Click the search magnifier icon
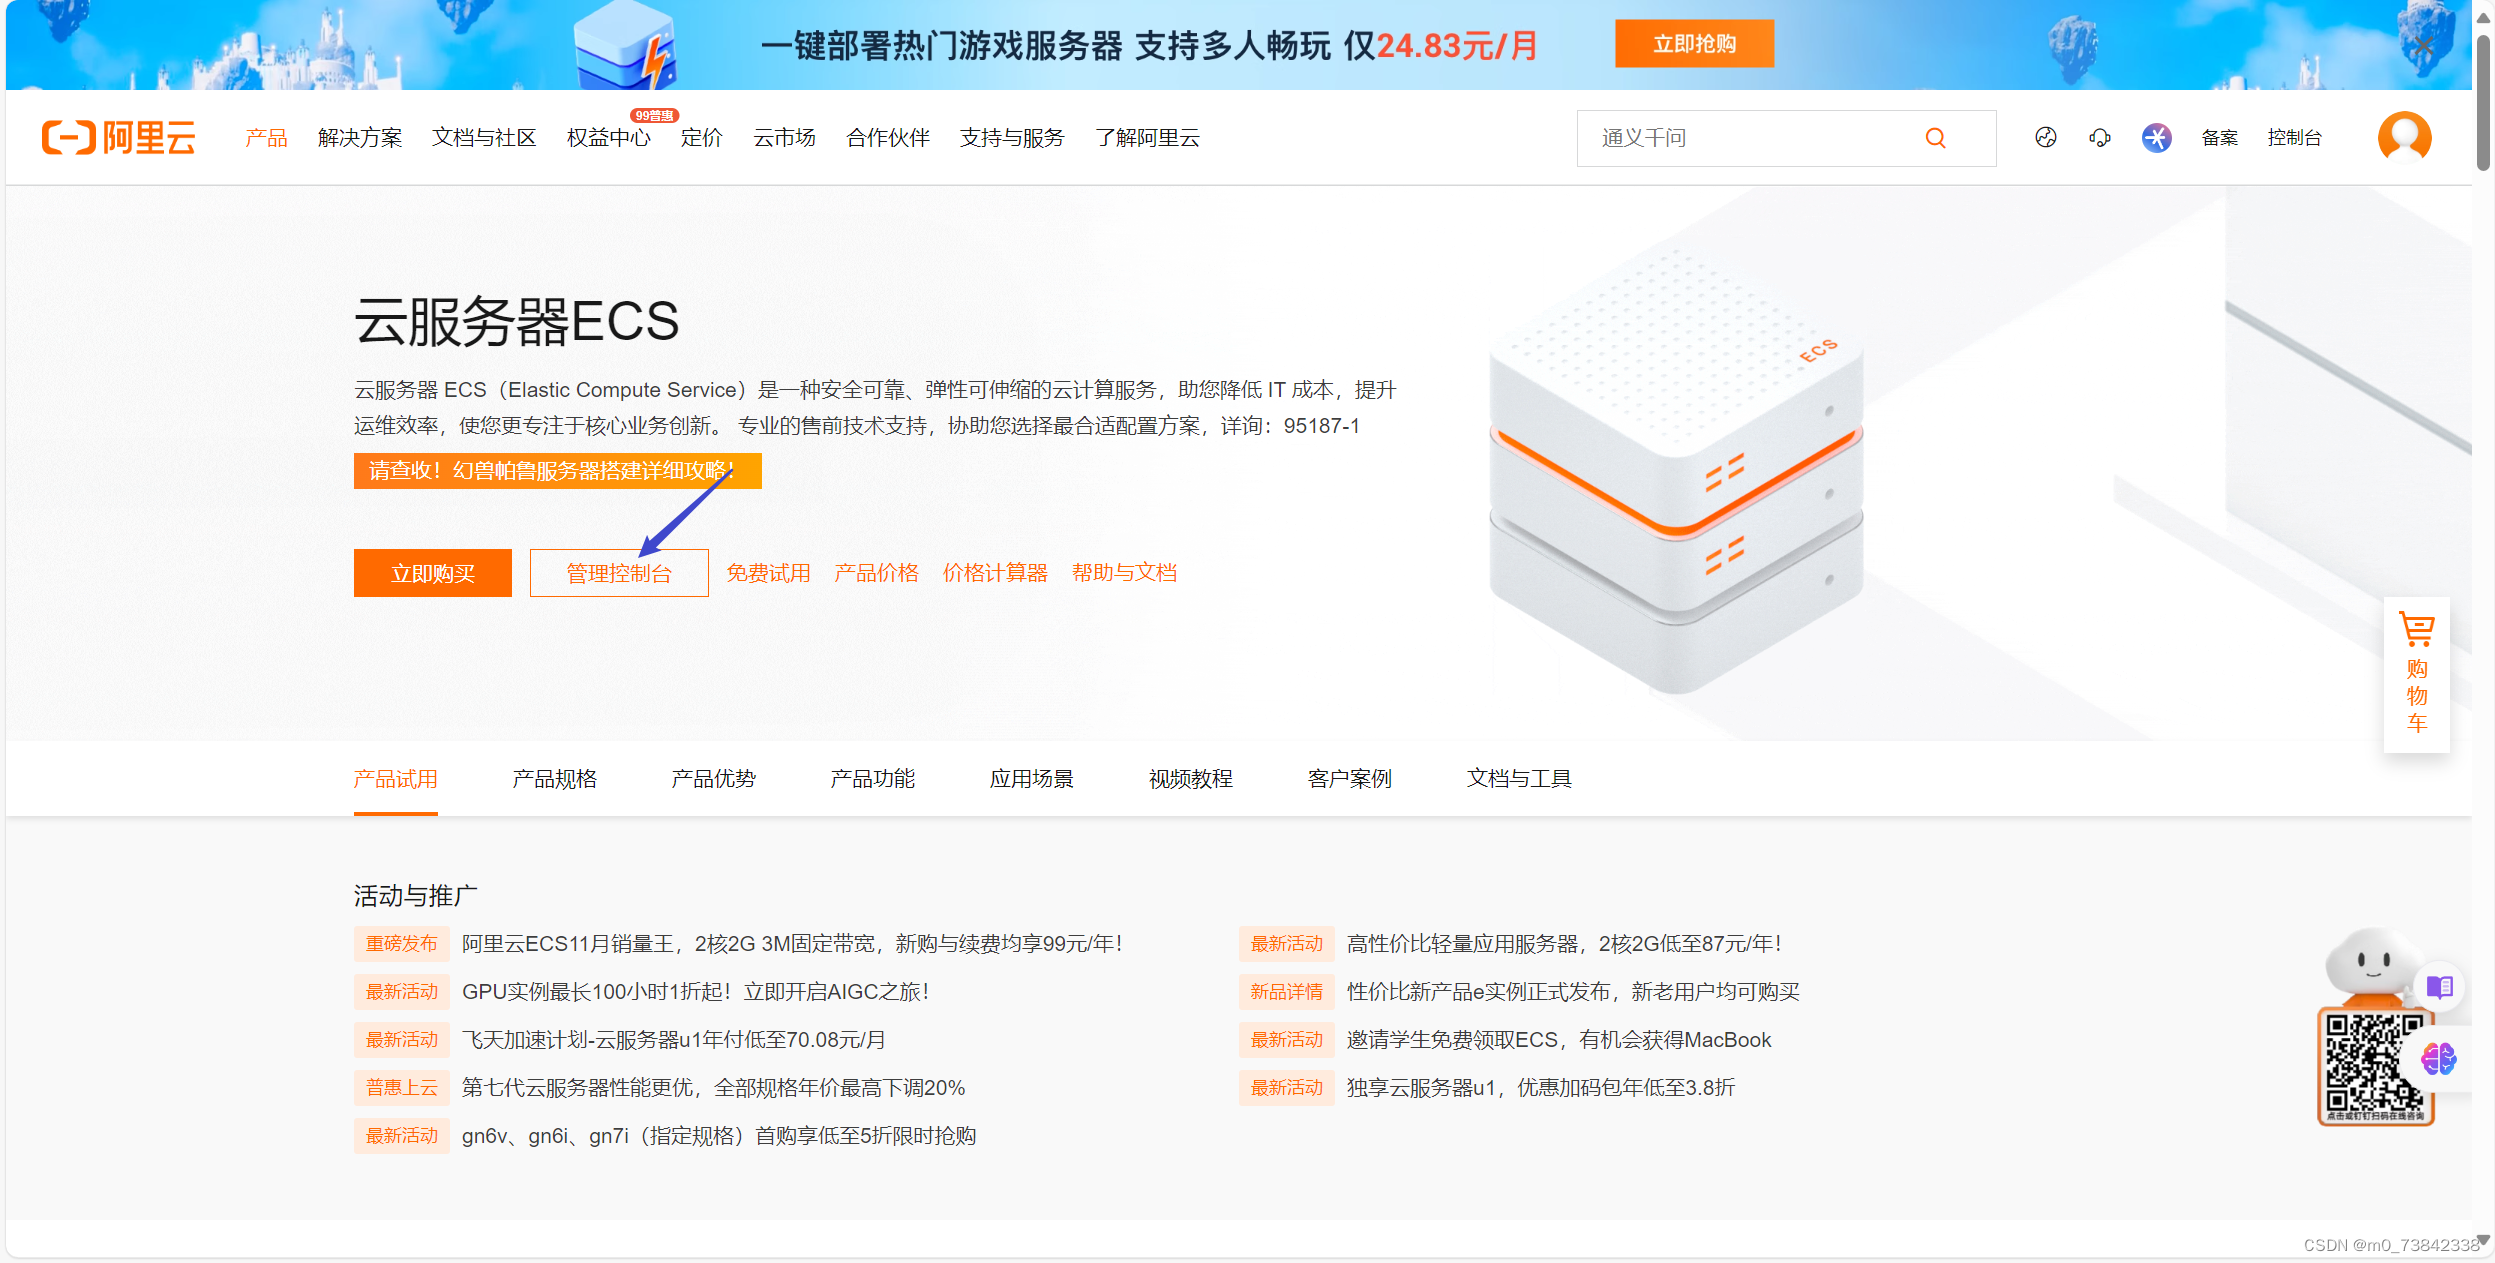 pos(1935,138)
